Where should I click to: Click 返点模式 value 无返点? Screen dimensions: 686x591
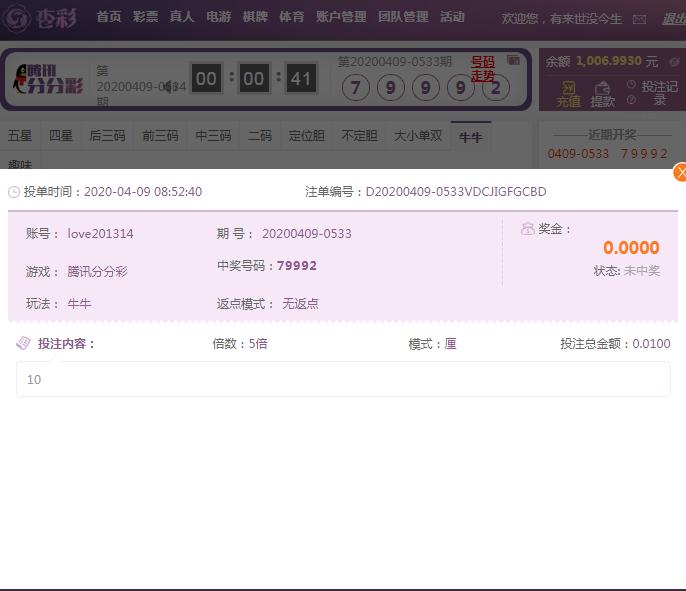click(300, 304)
